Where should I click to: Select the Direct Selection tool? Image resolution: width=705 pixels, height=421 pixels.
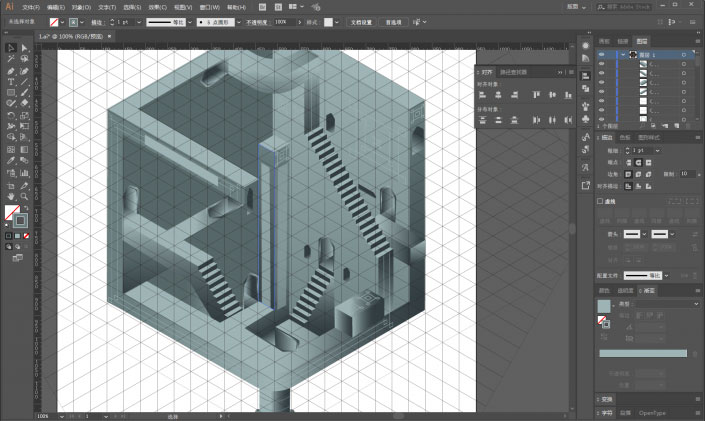click(24, 48)
